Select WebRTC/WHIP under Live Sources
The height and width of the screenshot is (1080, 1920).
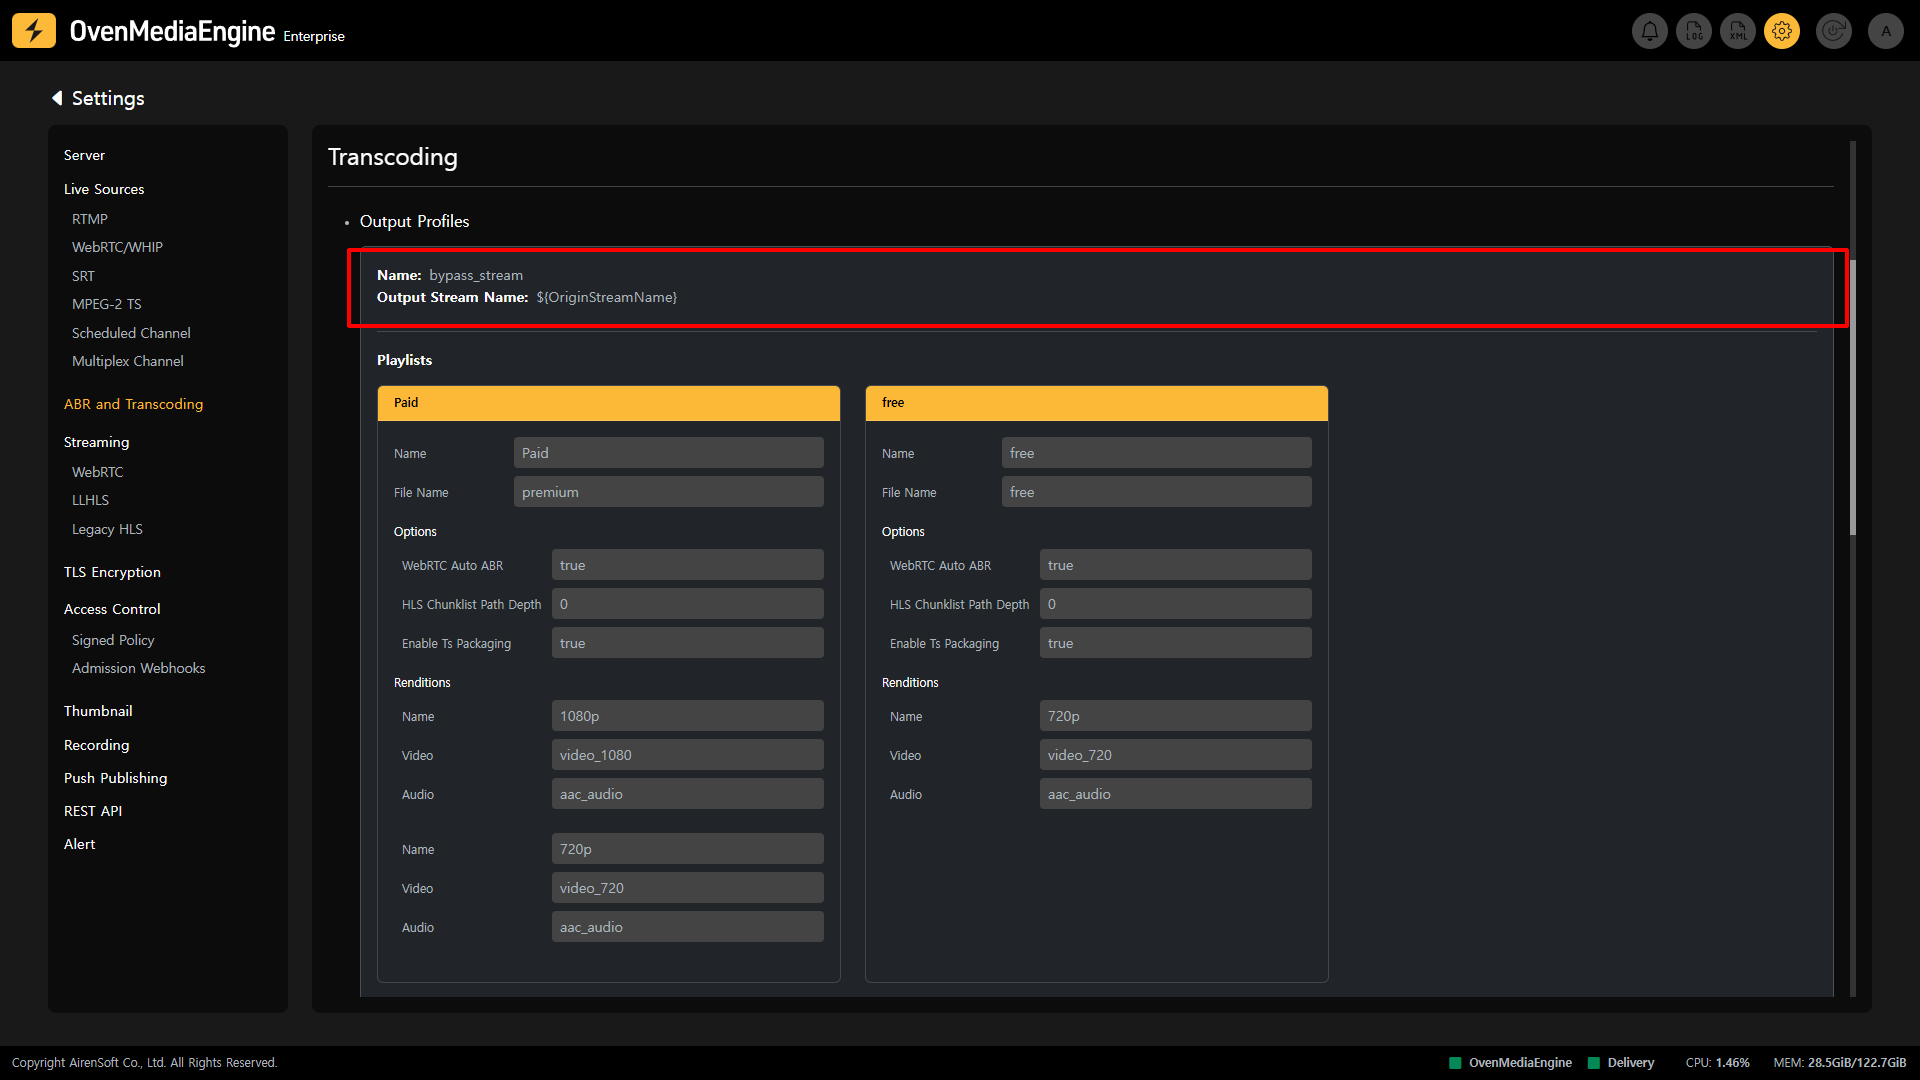[117, 247]
